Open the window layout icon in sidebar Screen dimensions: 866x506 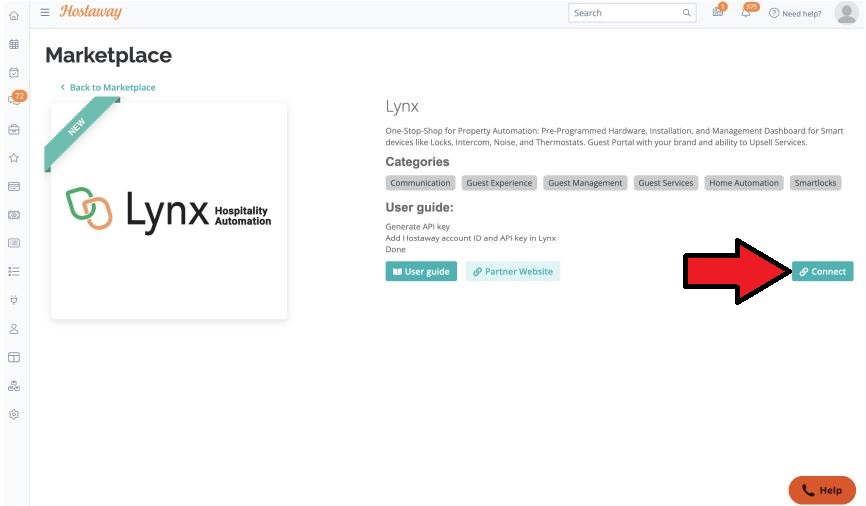[14, 357]
